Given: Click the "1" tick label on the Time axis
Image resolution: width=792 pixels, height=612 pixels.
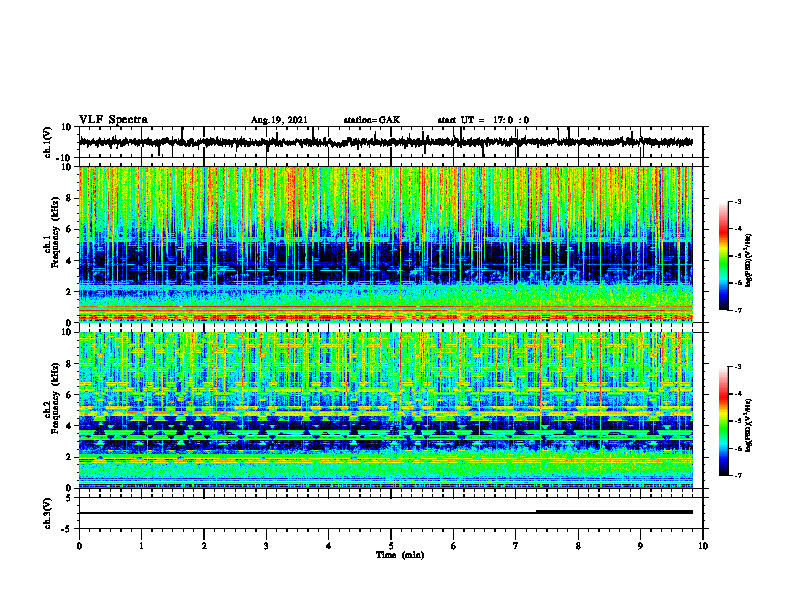Looking at the screenshot, I should (141, 546).
